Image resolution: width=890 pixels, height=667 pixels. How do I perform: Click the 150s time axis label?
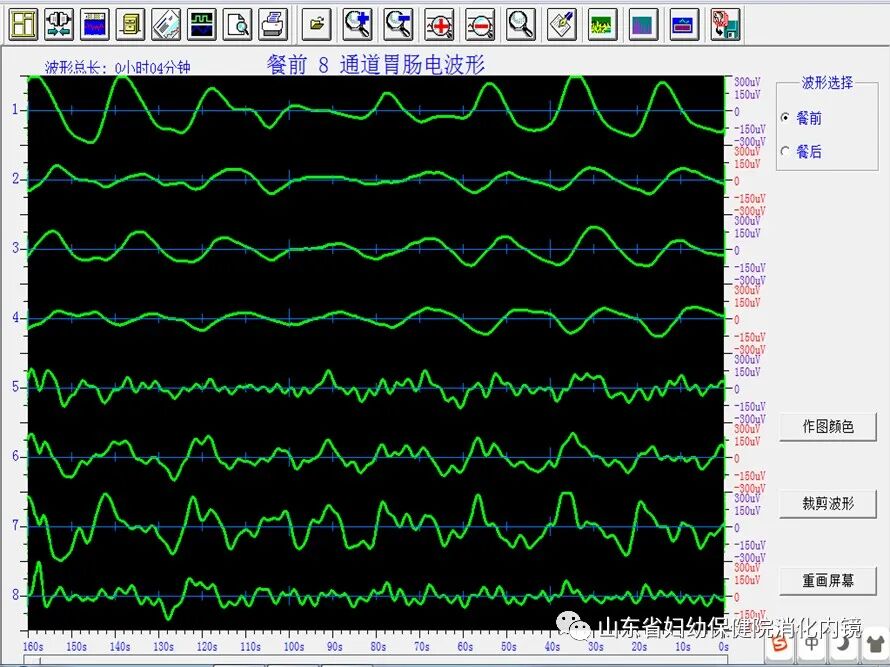76,647
